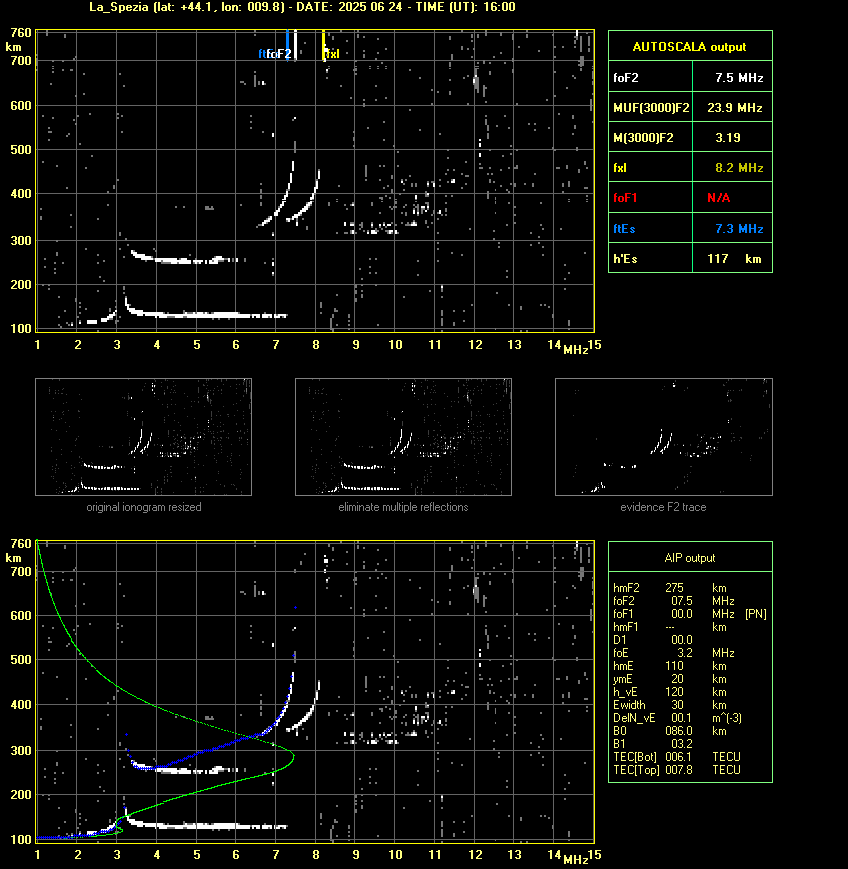Click the yellow fxI row label
The height and width of the screenshot is (869, 848).
click(620, 167)
